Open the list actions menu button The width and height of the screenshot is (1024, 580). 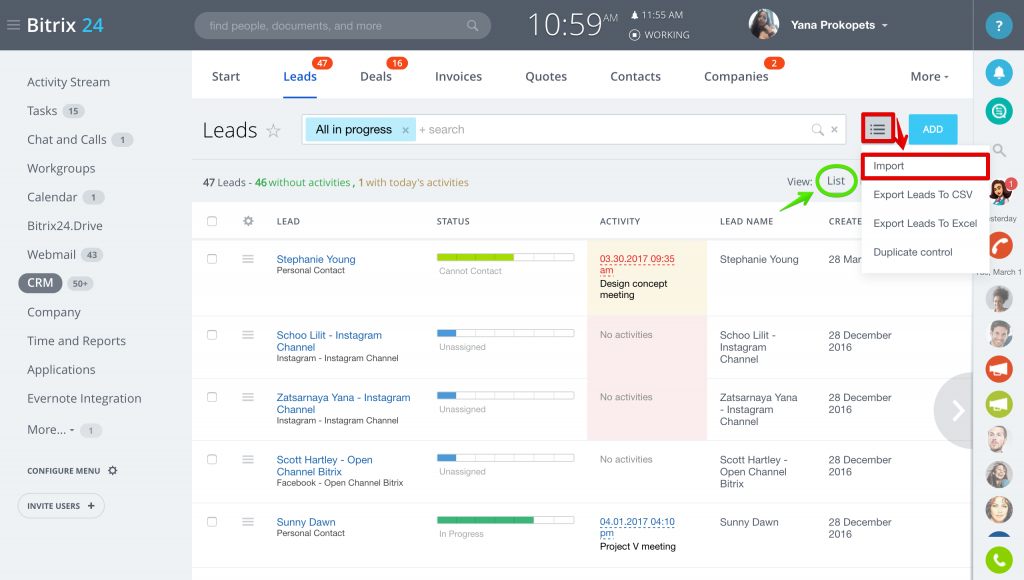(x=877, y=129)
